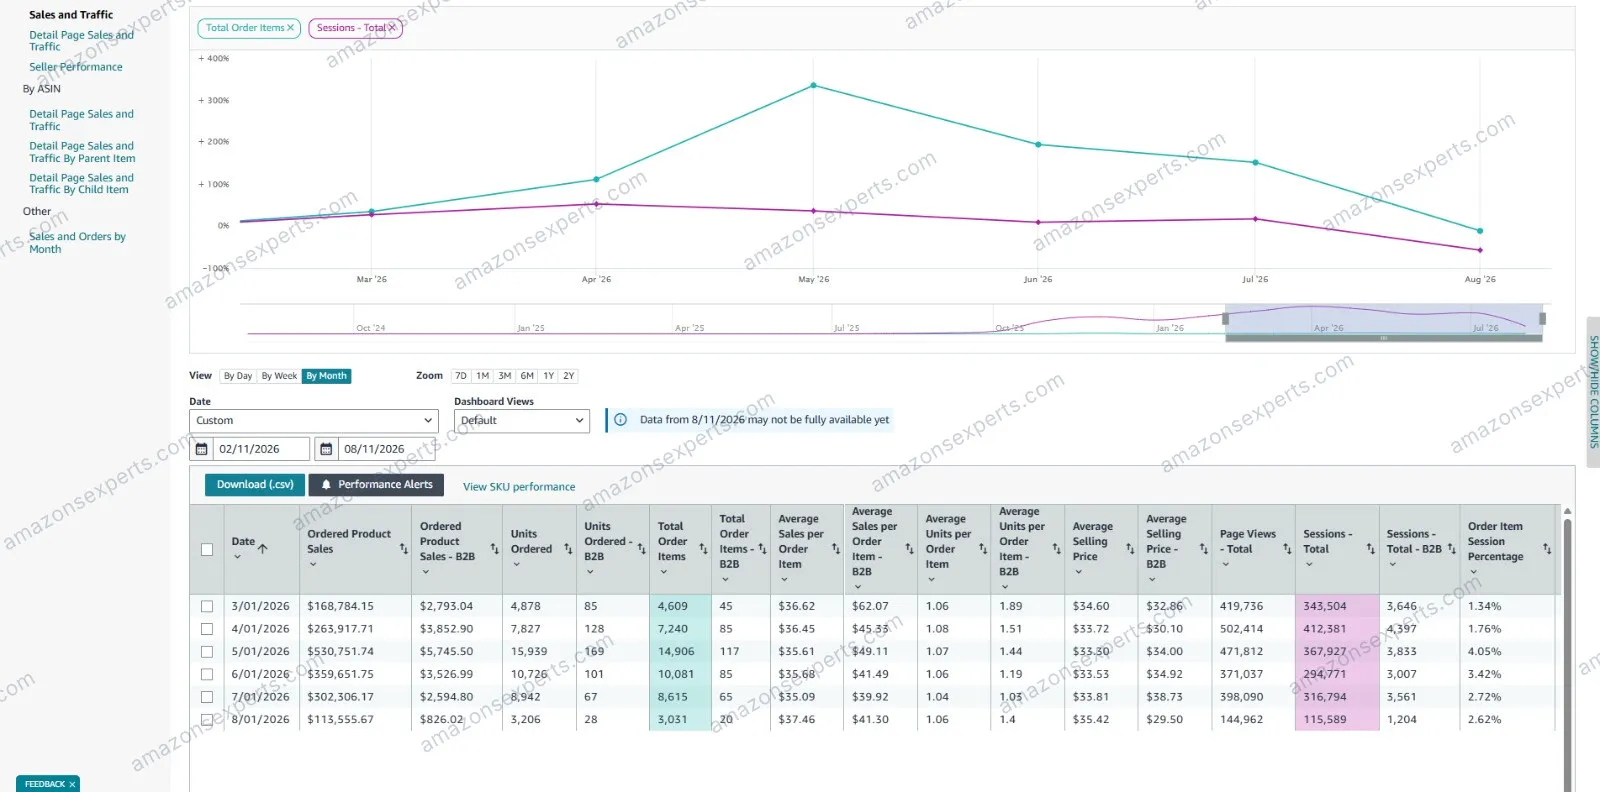
Task: Open the Dashboard Views Default dropdown
Action: [522, 421]
